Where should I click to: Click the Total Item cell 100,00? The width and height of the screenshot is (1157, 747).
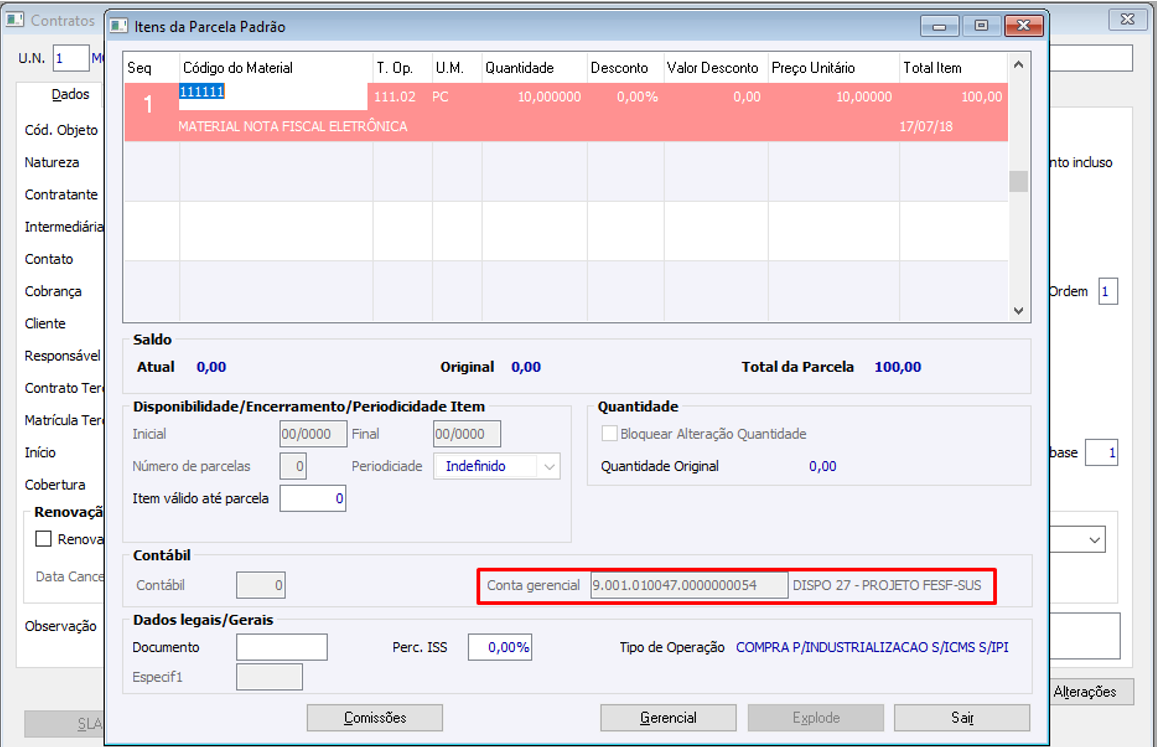pyautogui.click(x=981, y=97)
